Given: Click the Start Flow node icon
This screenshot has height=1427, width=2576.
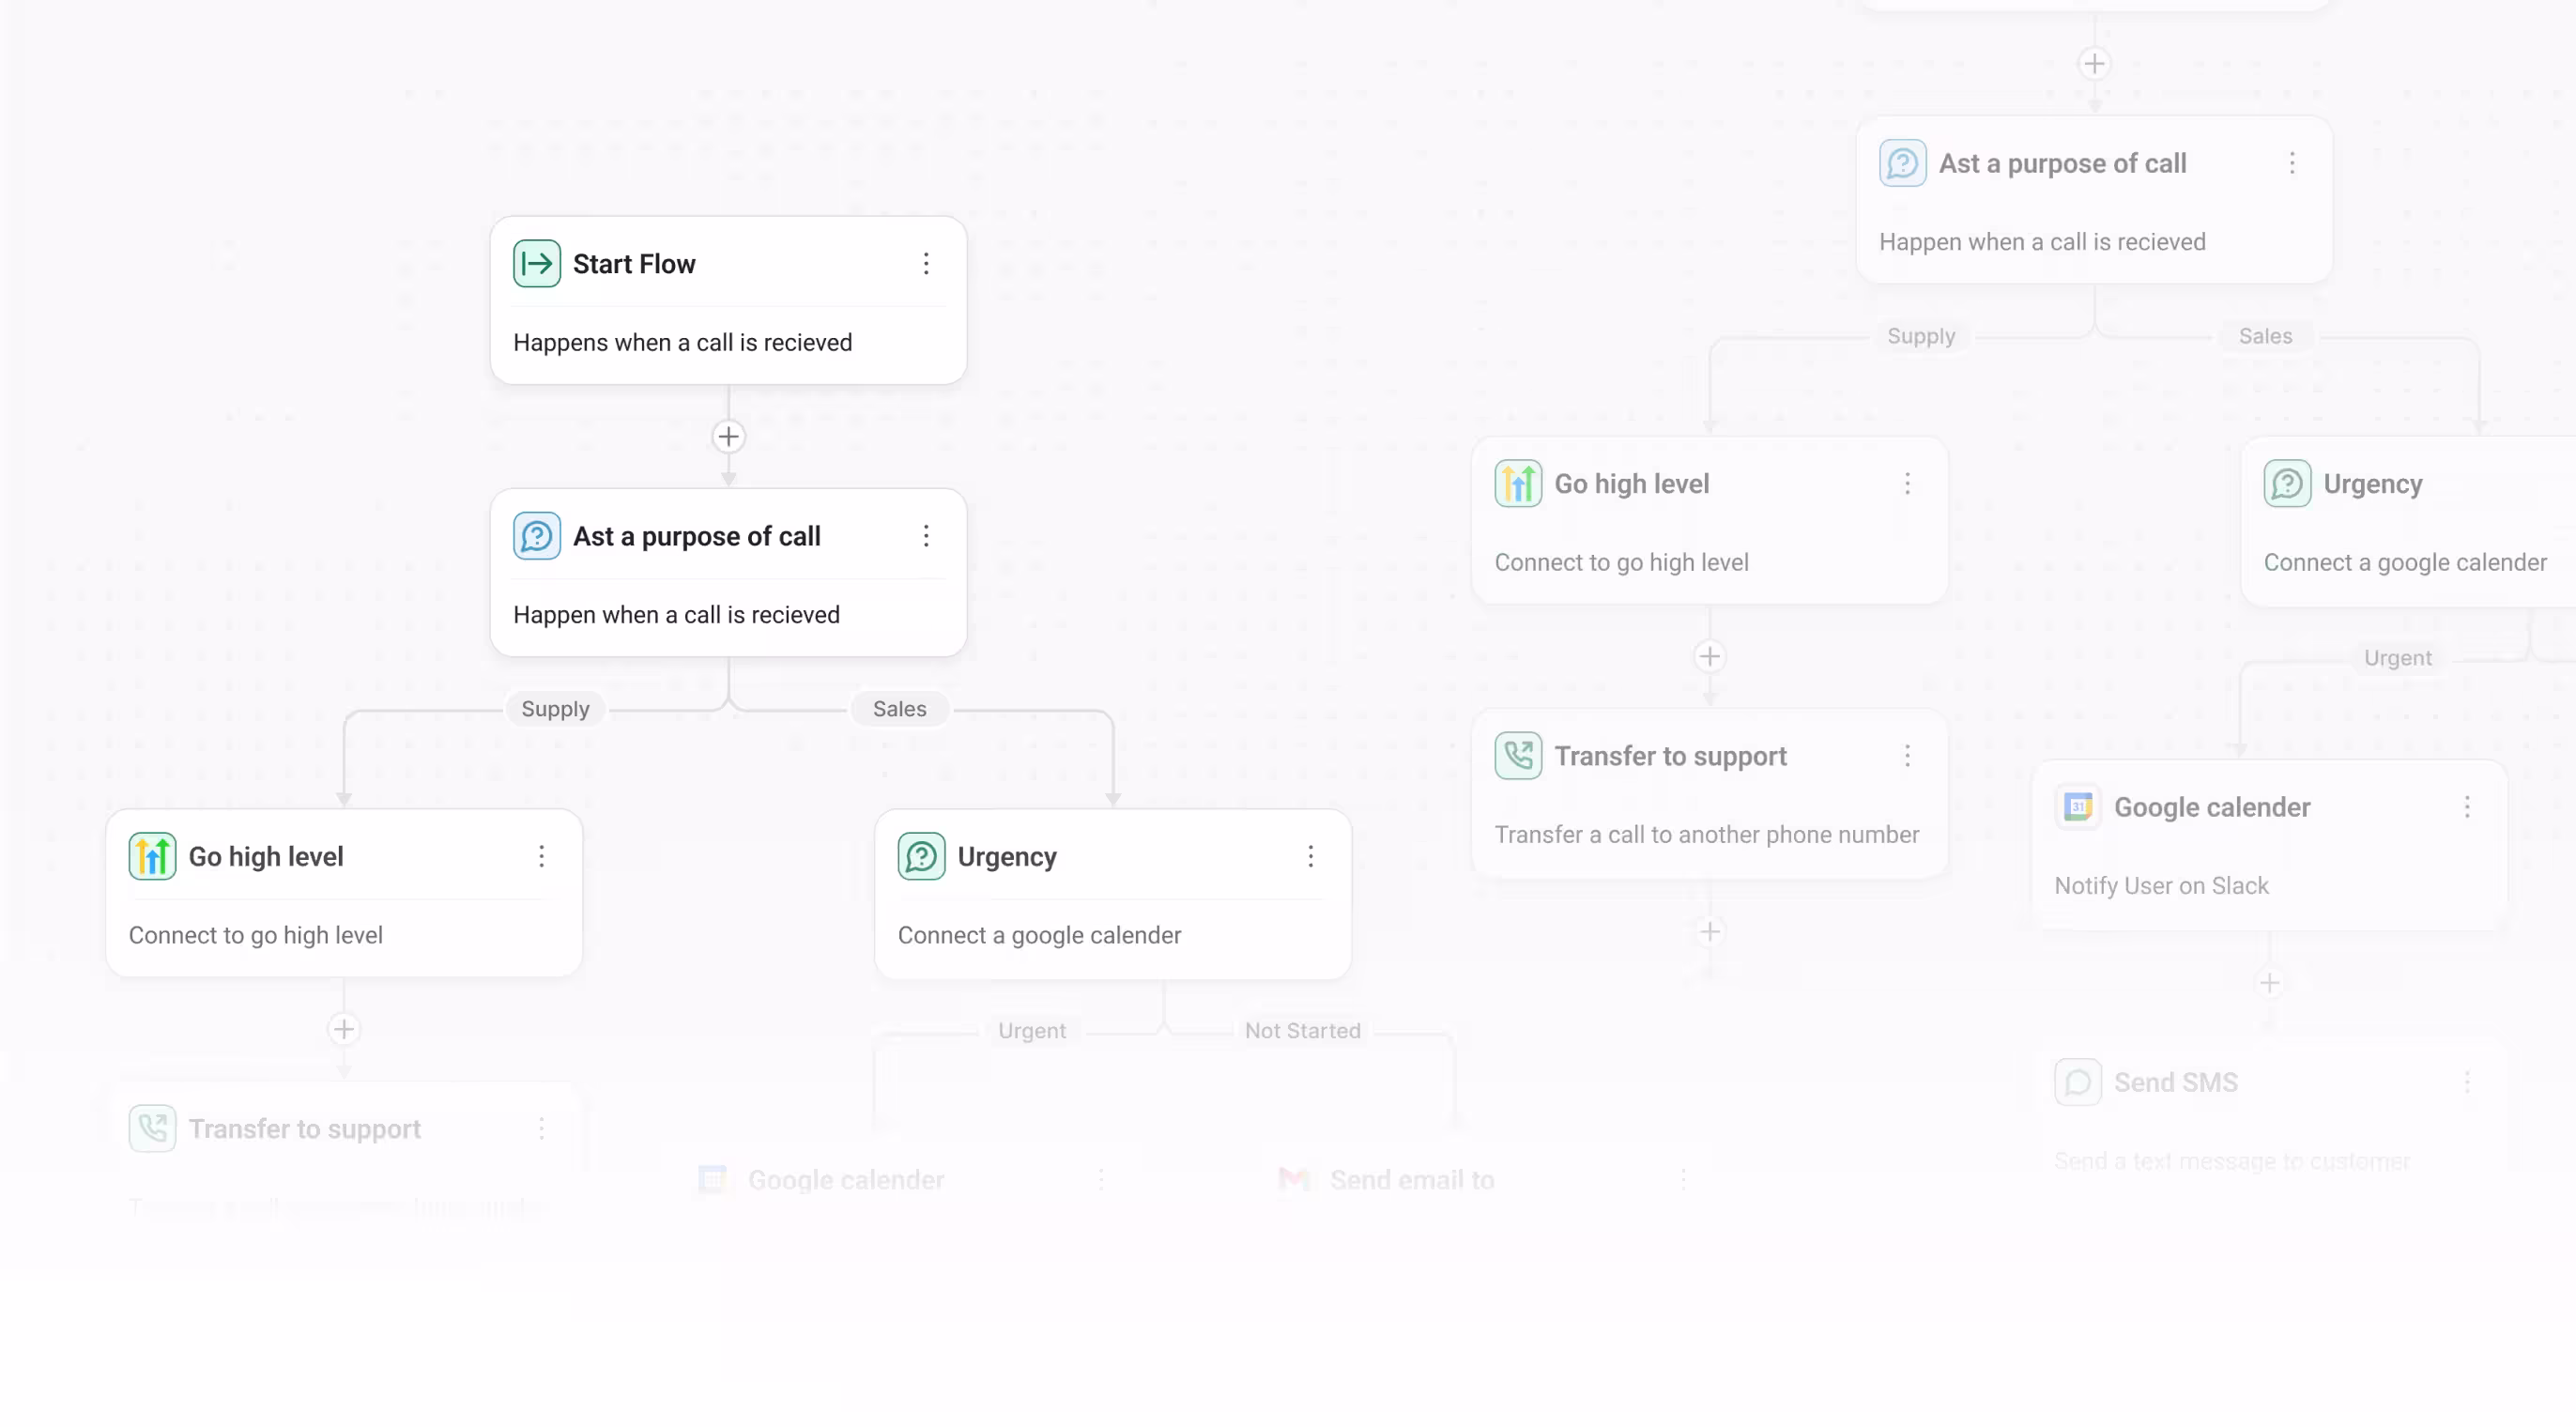Looking at the screenshot, I should coord(536,263).
